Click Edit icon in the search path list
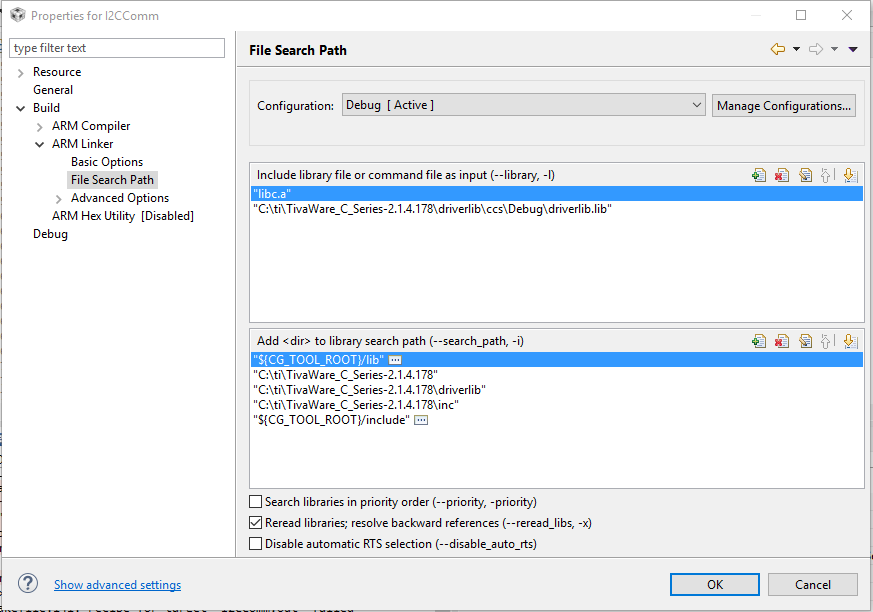873x612 pixels. (x=805, y=341)
